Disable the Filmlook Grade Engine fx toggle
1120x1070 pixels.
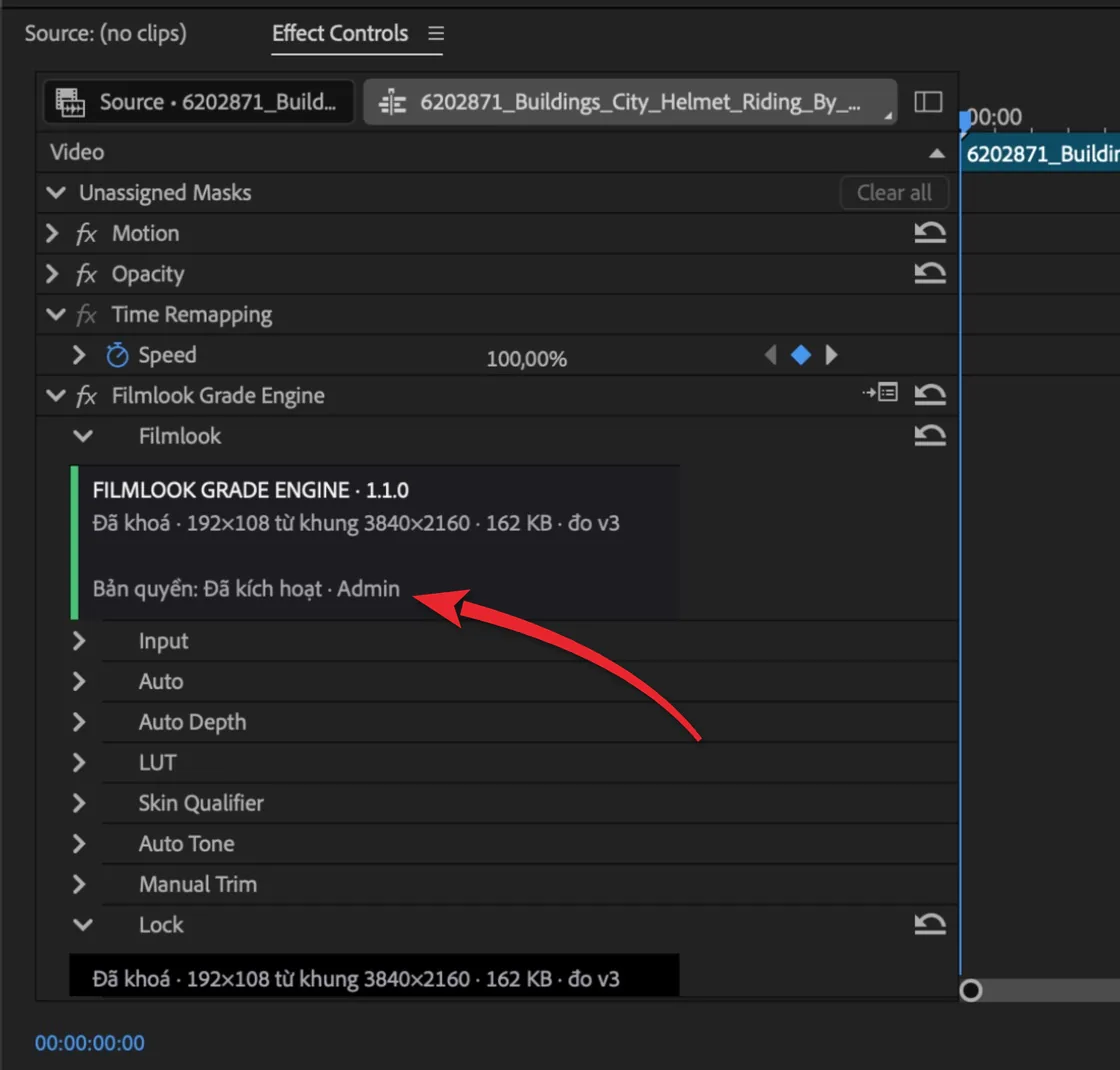point(86,396)
